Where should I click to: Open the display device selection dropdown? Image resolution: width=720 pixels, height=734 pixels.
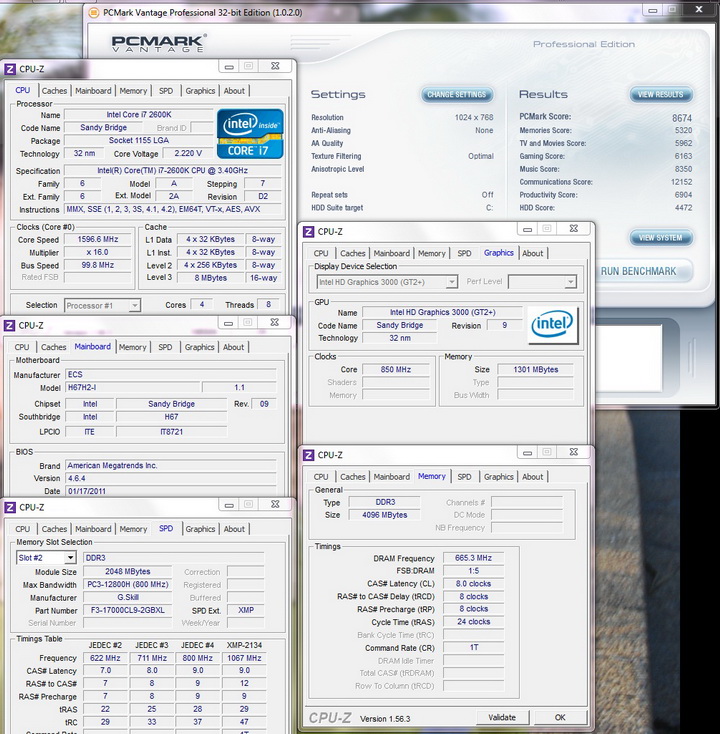tap(451, 282)
